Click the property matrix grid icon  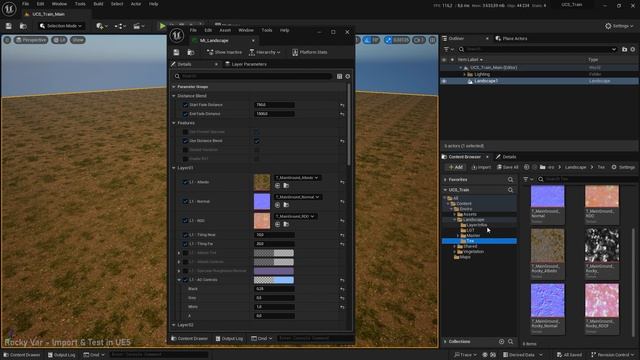click(339, 76)
